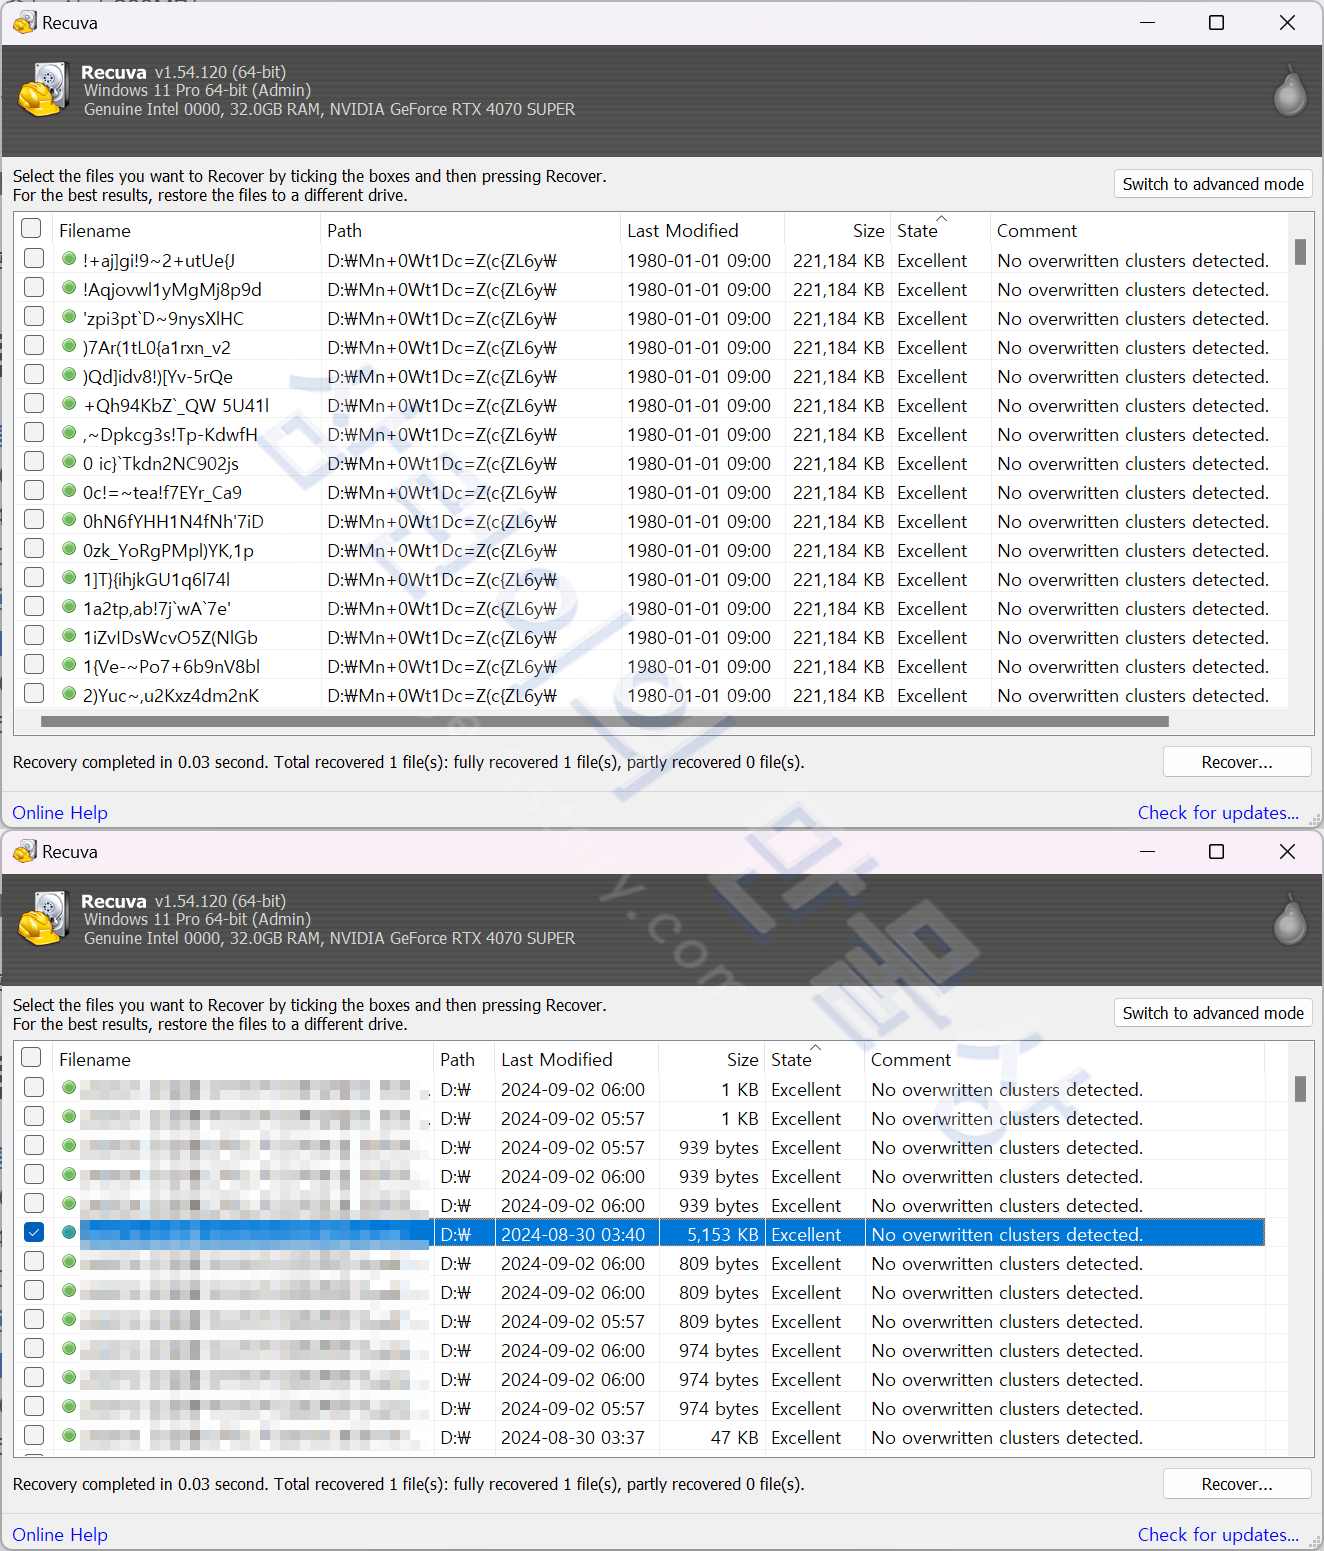
Task: Select filename 0zk_YoRgPMpl)YK,1p
Action: pos(168,551)
